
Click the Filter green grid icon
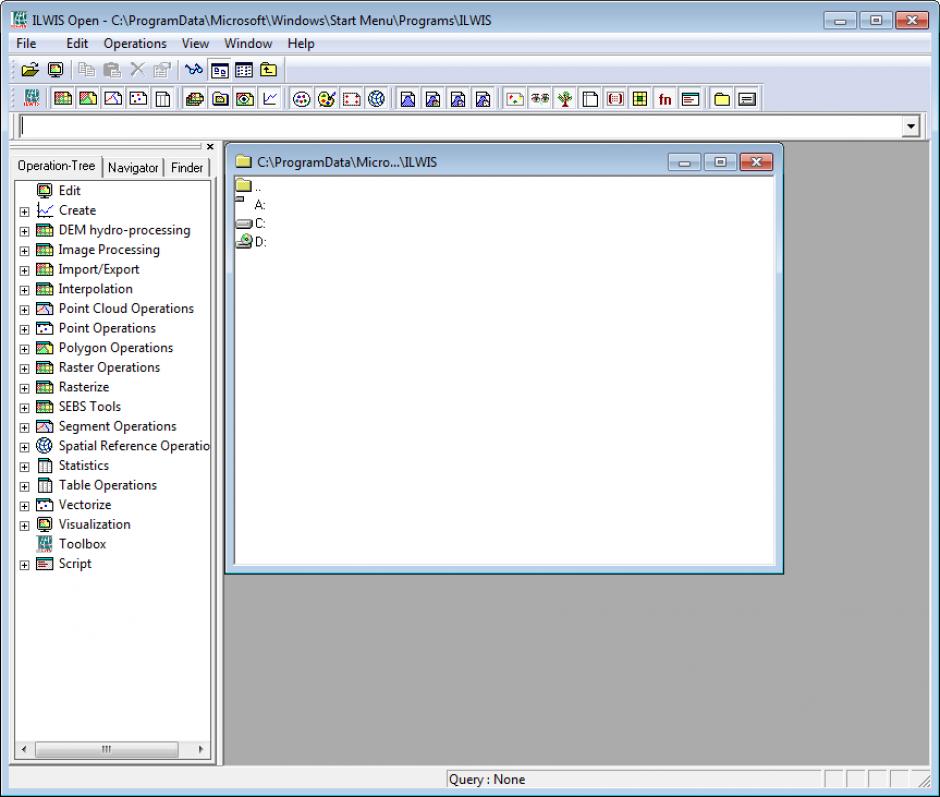point(640,99)
